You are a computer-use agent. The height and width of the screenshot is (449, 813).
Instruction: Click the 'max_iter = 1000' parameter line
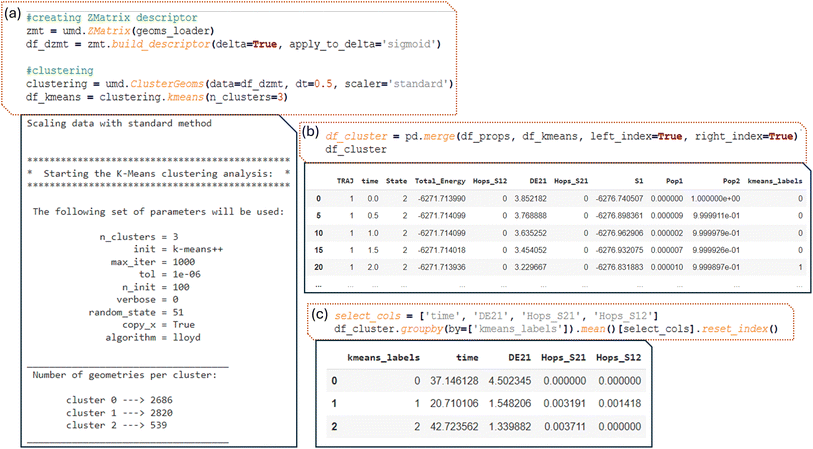153,262
